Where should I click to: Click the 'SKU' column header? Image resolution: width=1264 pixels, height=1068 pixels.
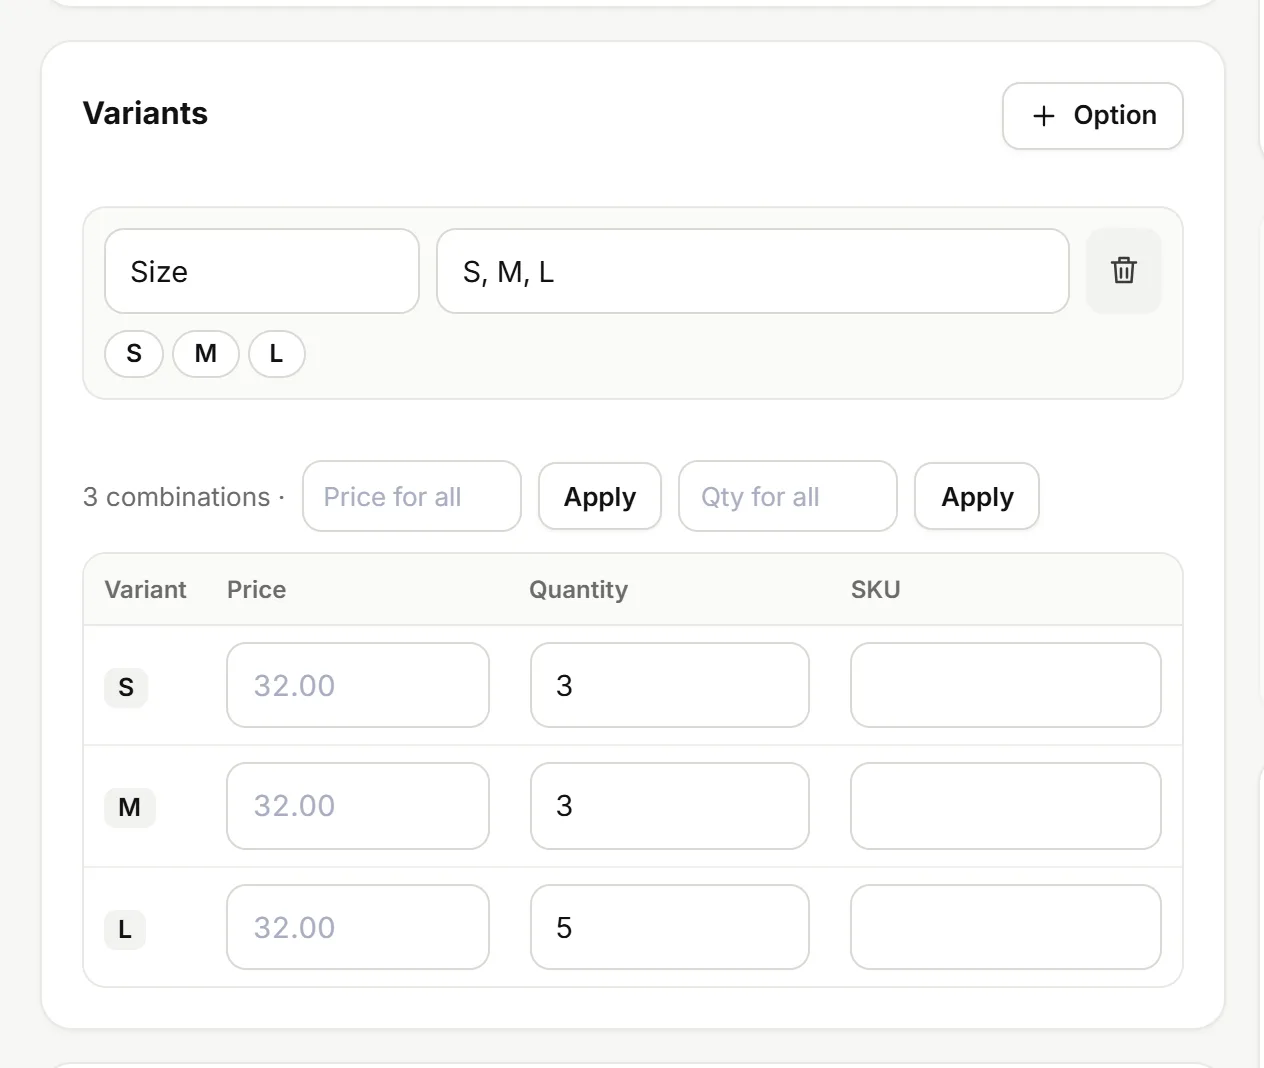coord(876,590)
